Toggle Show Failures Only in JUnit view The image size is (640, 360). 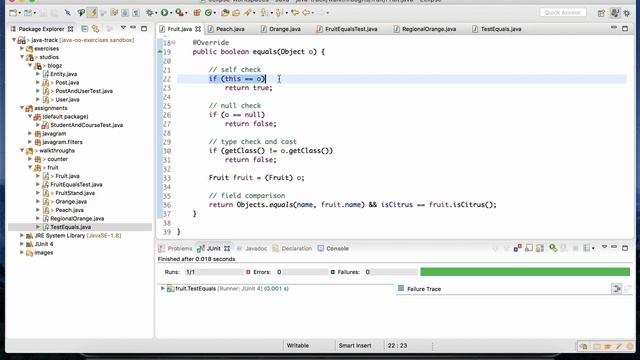coord(518,248)
